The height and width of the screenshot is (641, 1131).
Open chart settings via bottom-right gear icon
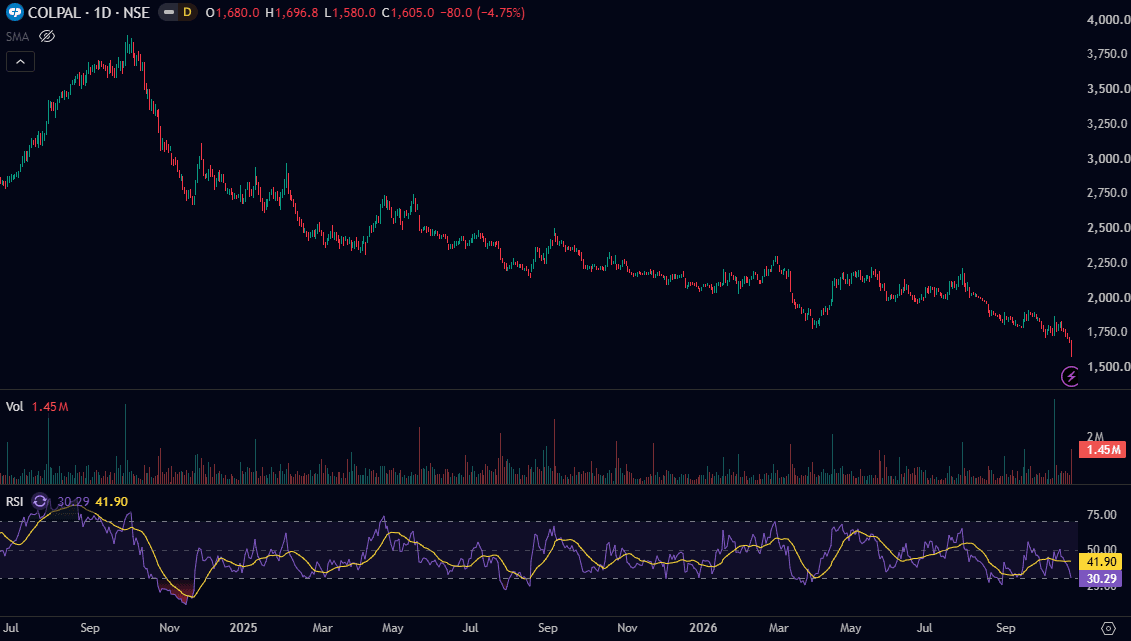coord(1109,628)
